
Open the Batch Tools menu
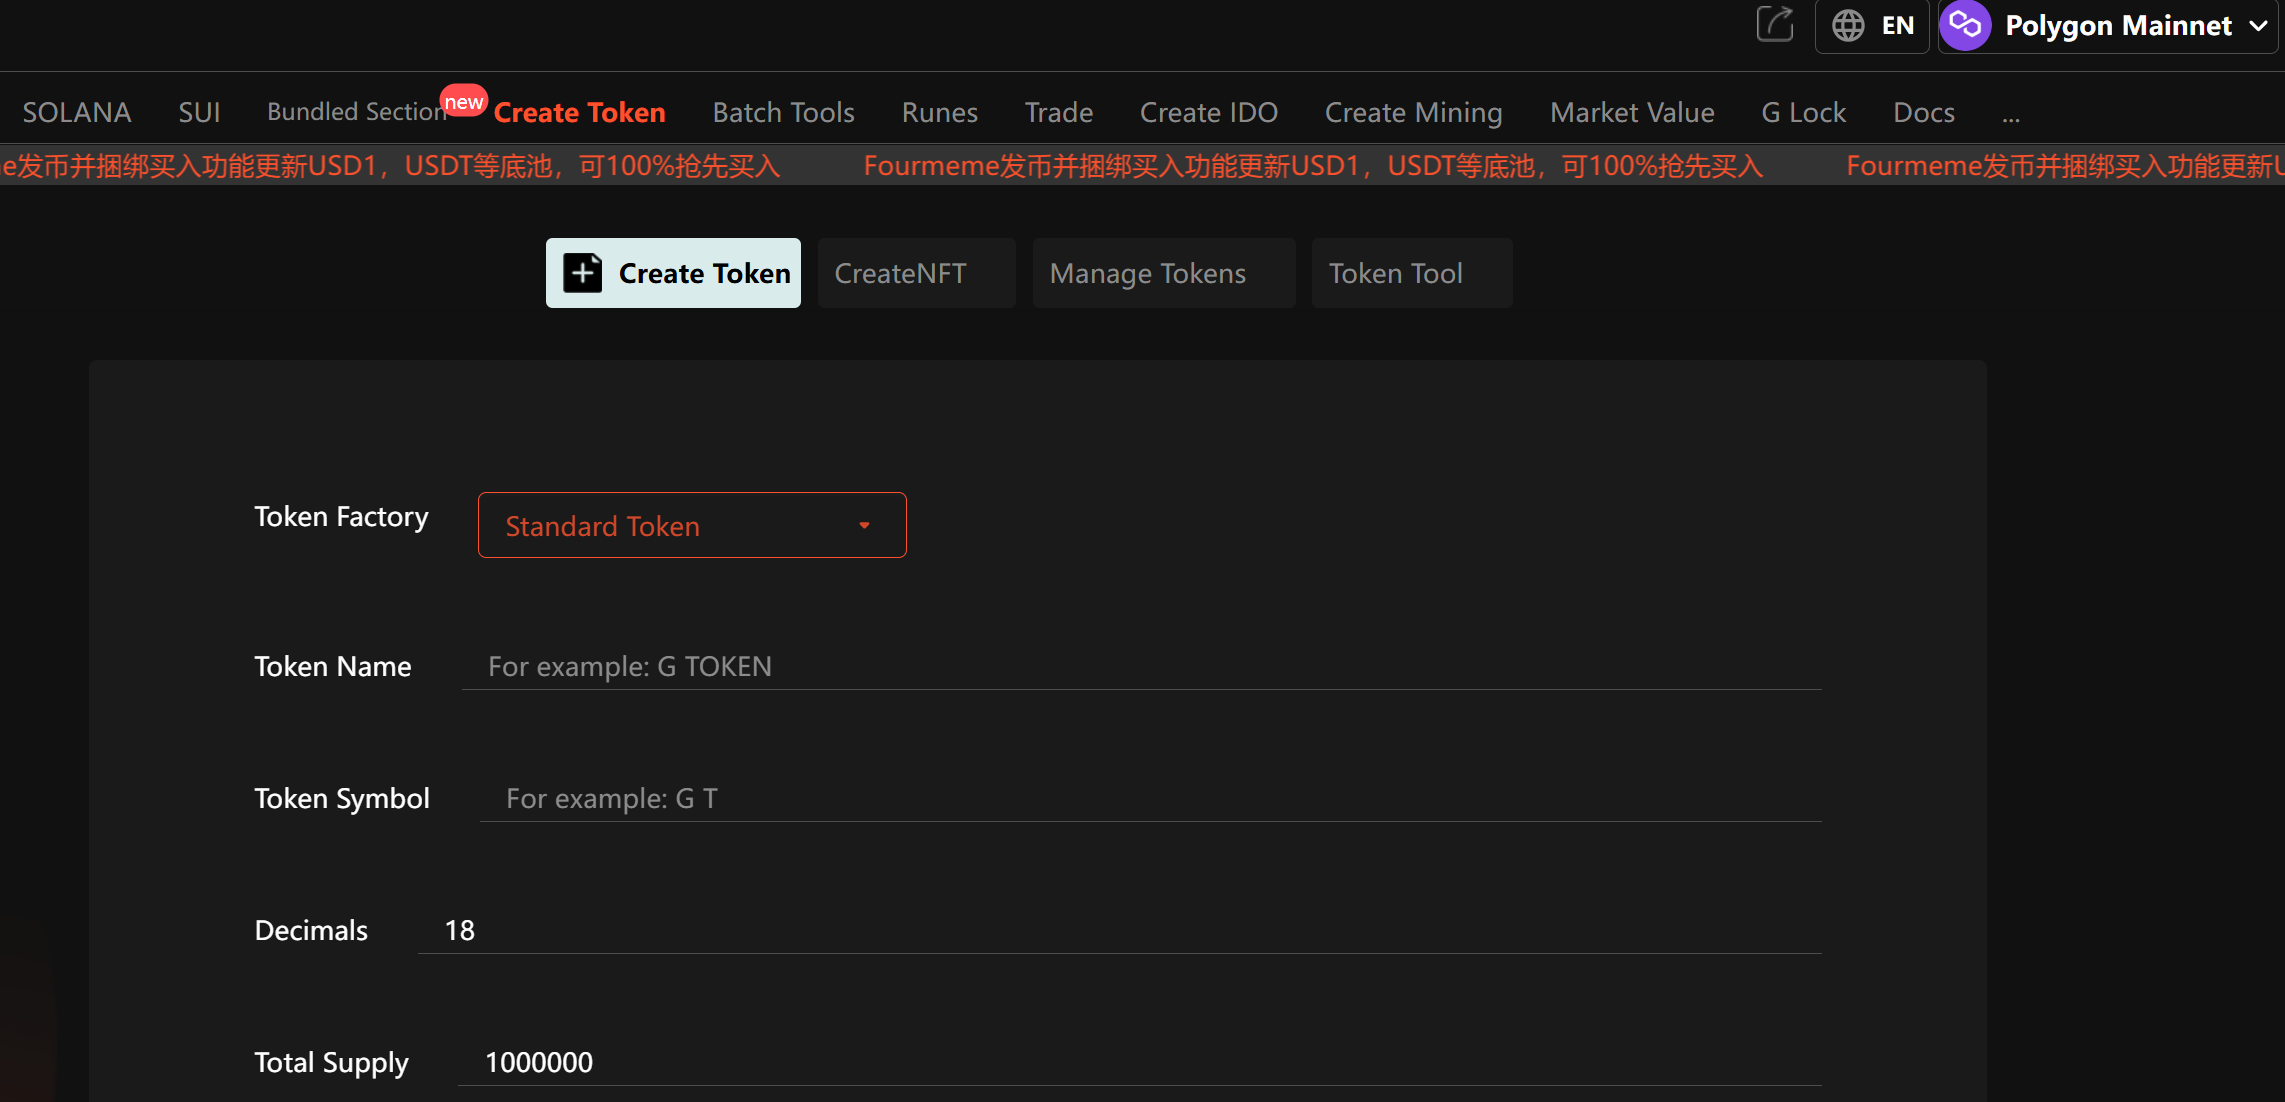point(783,112)
